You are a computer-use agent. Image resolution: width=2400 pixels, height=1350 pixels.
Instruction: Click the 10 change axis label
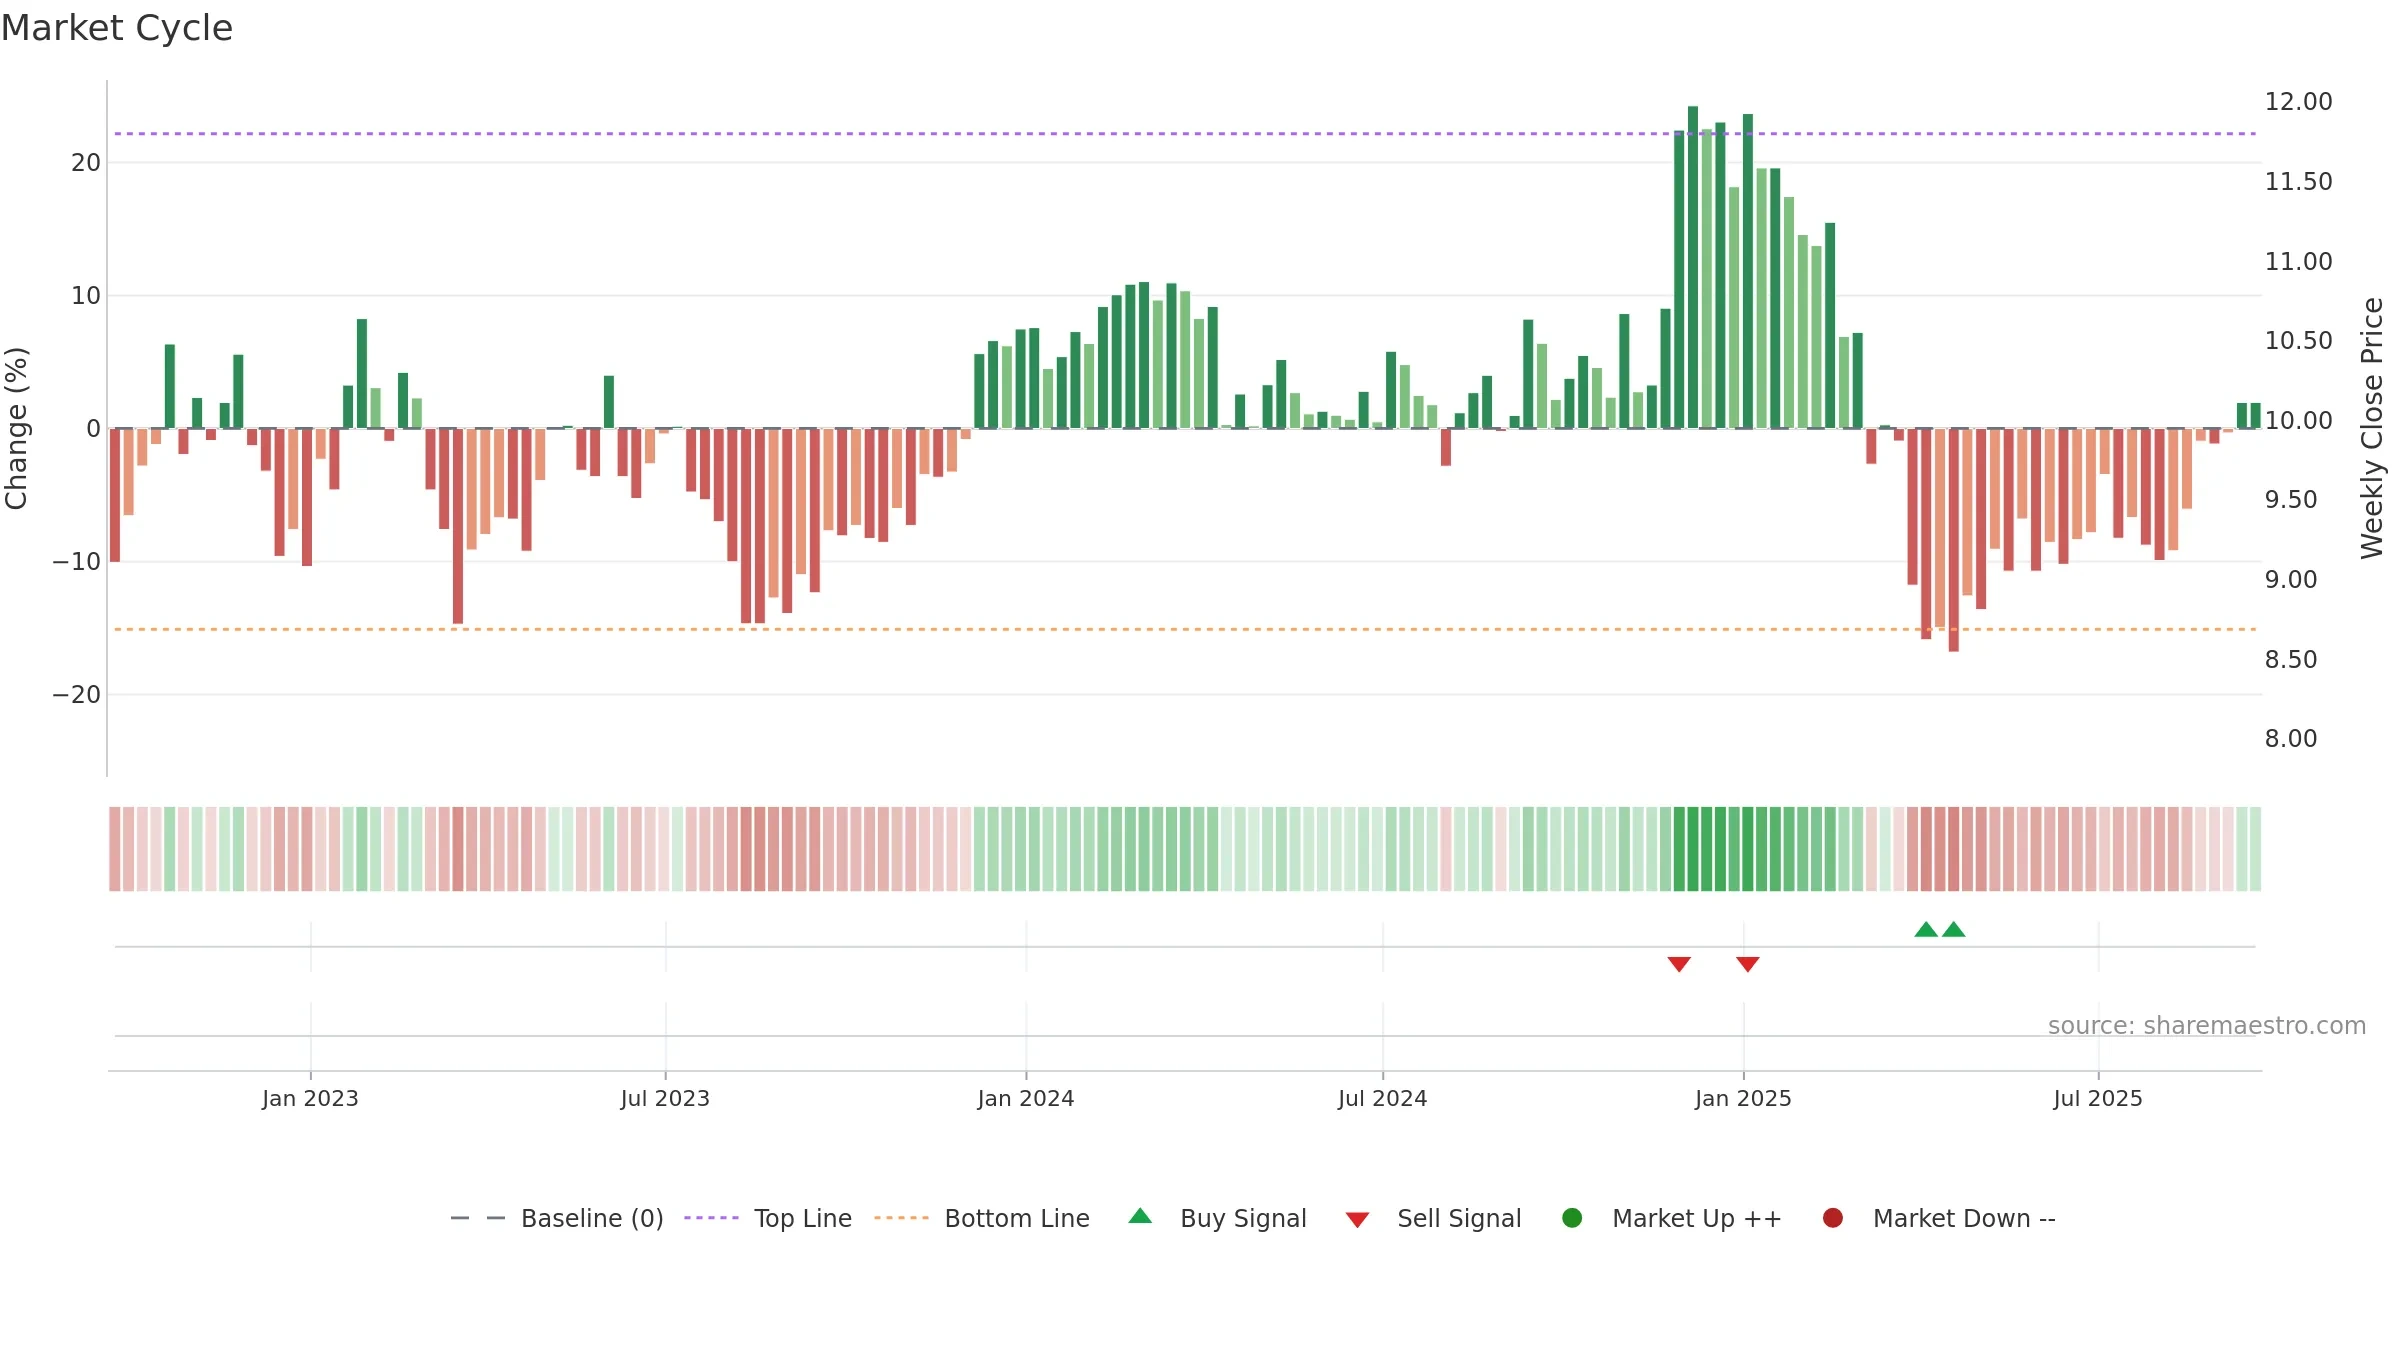tap(86, 296)
